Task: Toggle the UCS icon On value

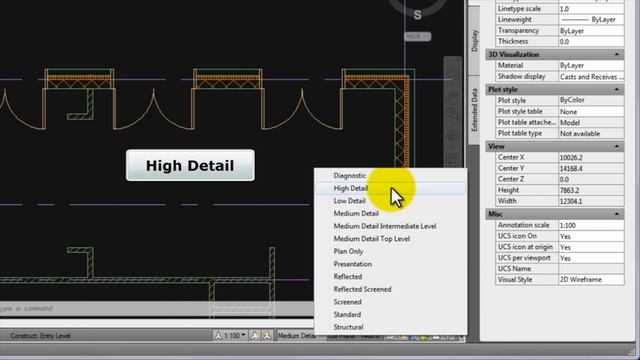Action: [591, 236]
